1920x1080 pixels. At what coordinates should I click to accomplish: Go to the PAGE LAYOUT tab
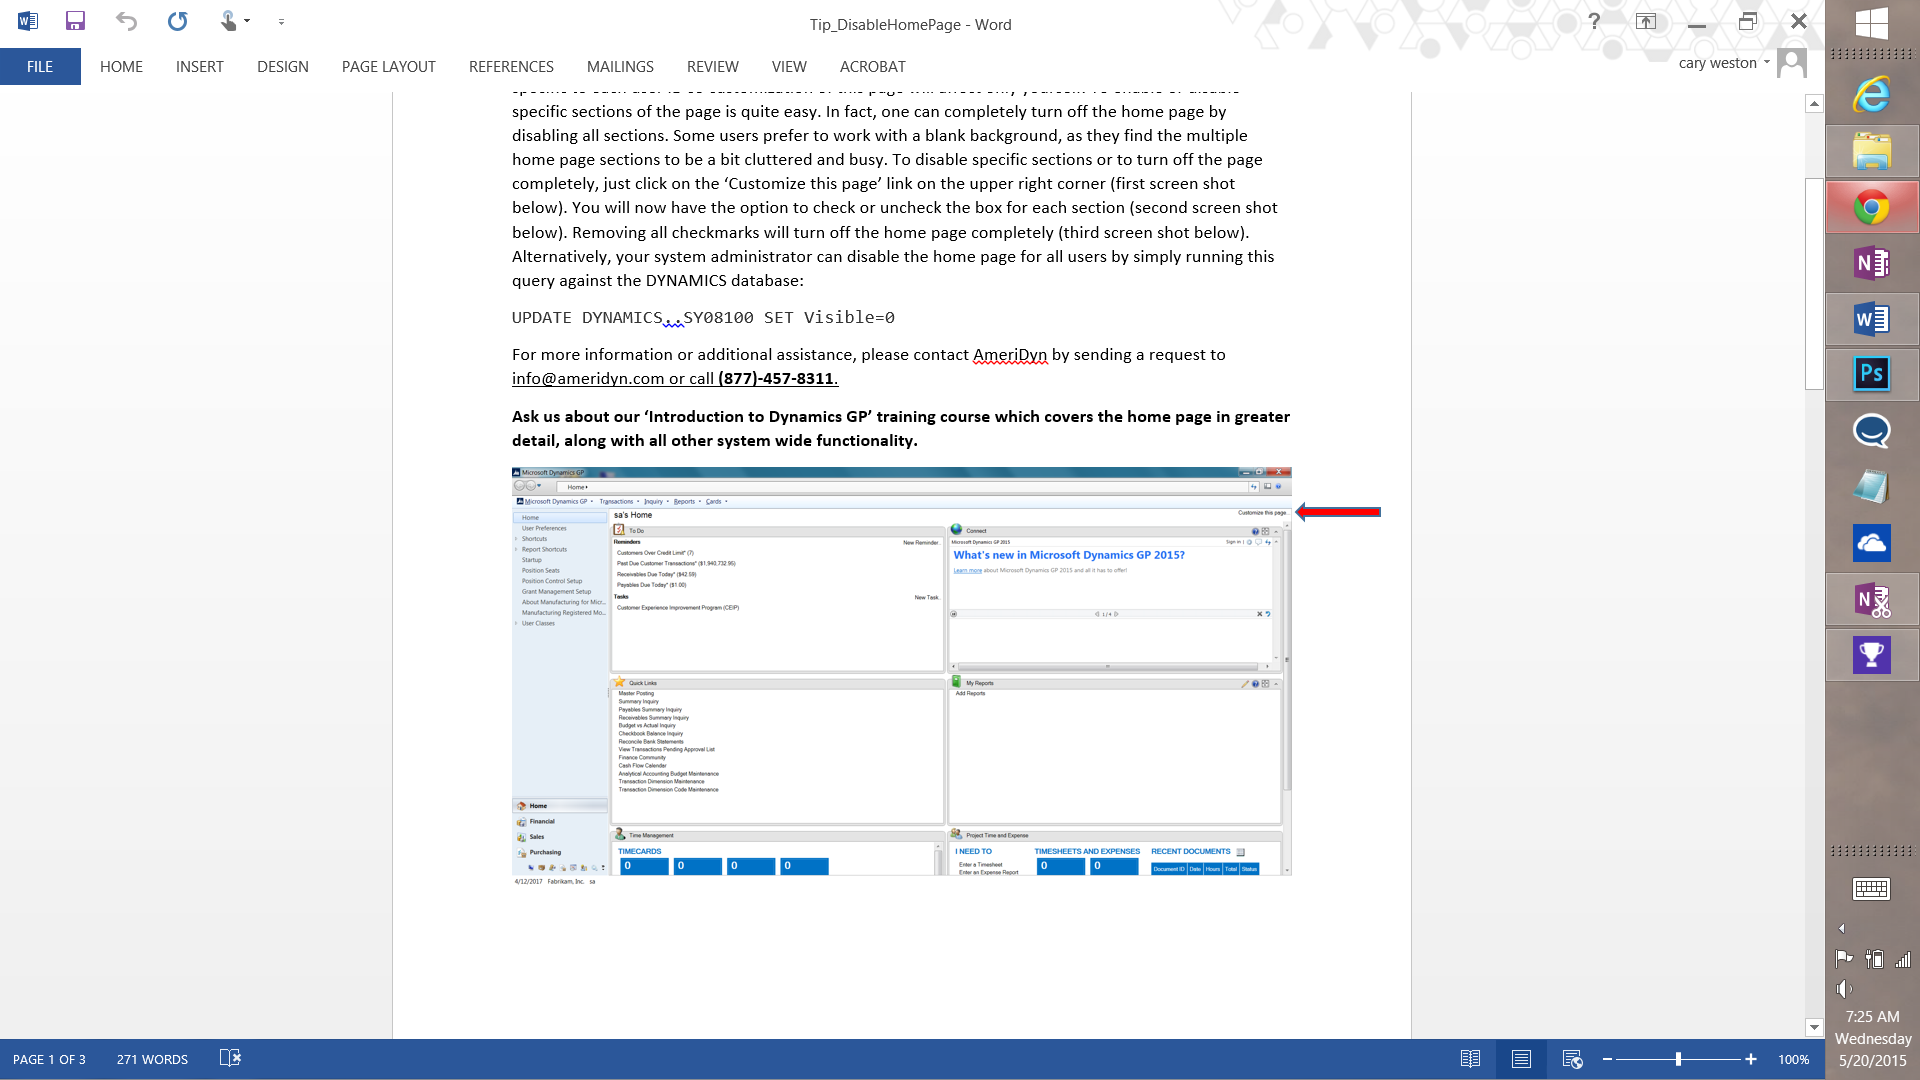coord(388,66)
